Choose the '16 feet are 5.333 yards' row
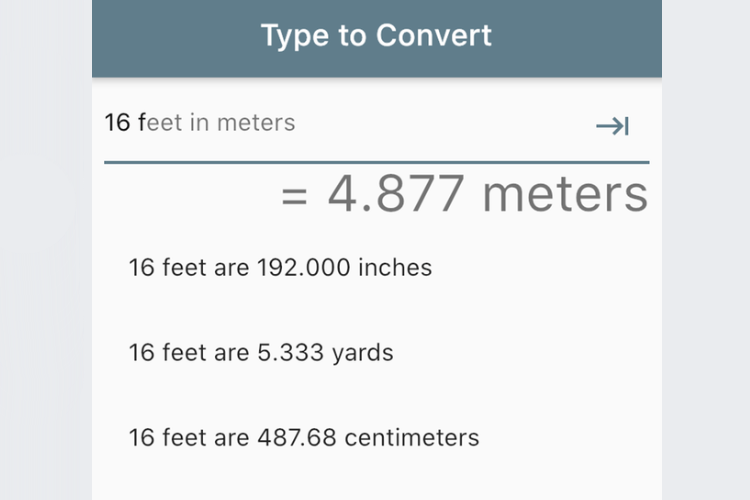The image size is (750, 500). [x=376, y=353]
